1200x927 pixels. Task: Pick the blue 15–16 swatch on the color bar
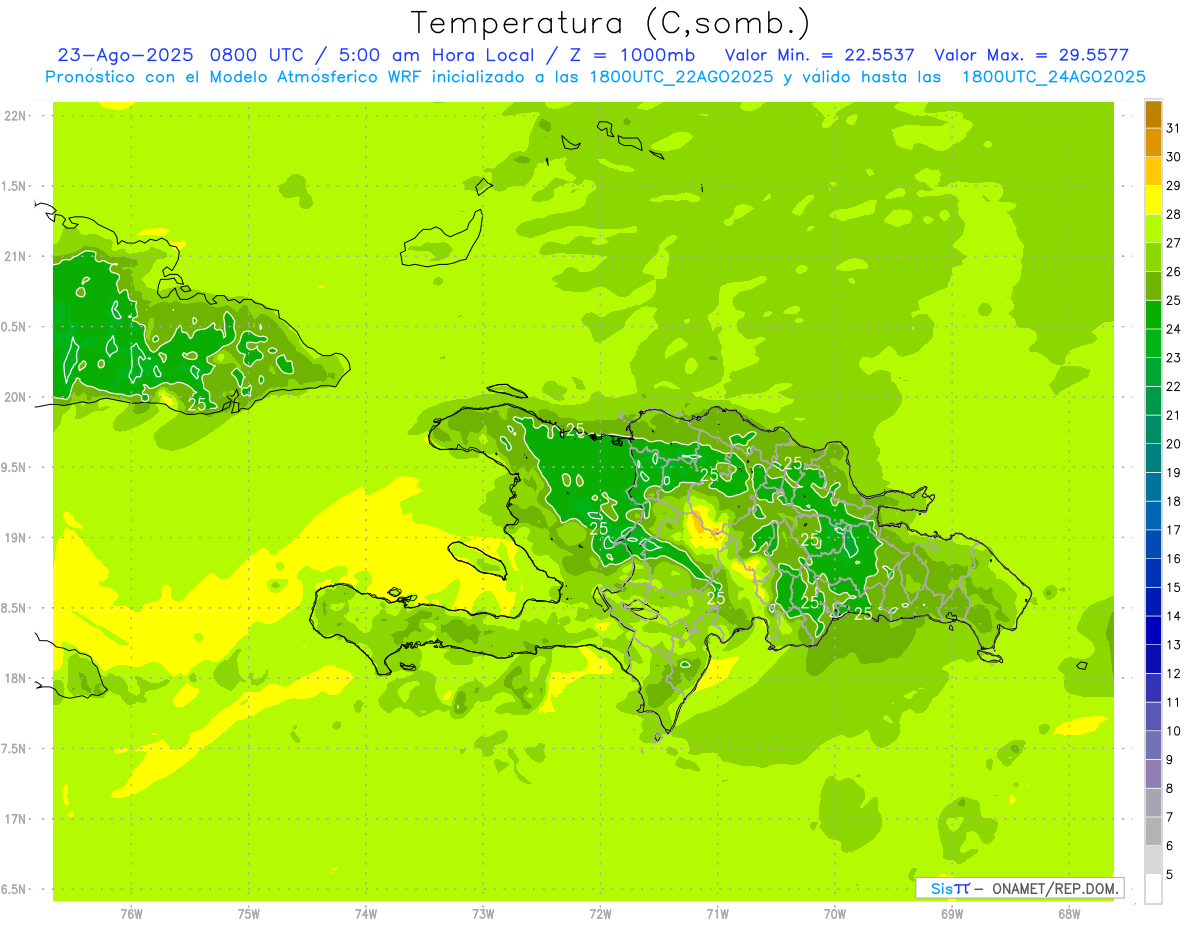(1153, 573)
